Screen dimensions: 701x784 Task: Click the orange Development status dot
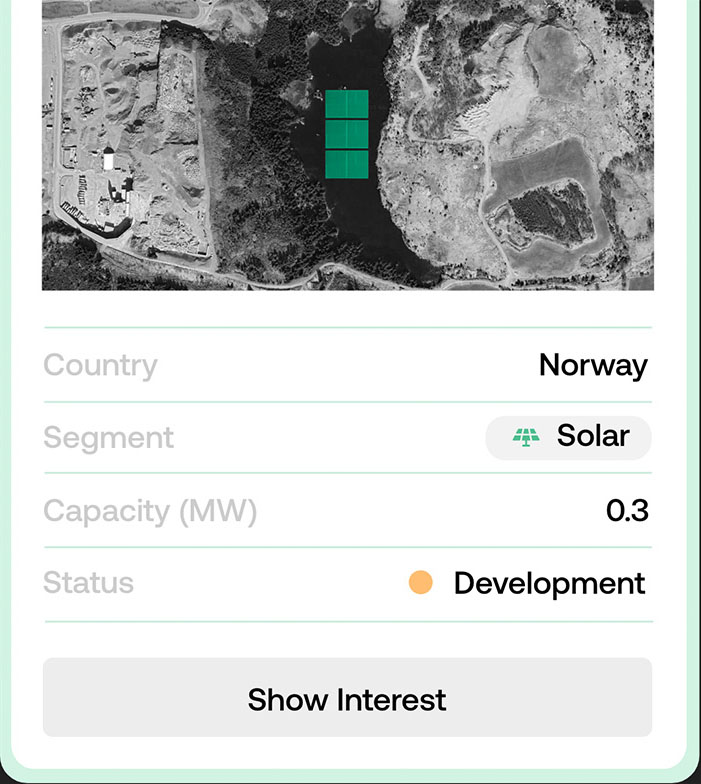click(421, 583)
